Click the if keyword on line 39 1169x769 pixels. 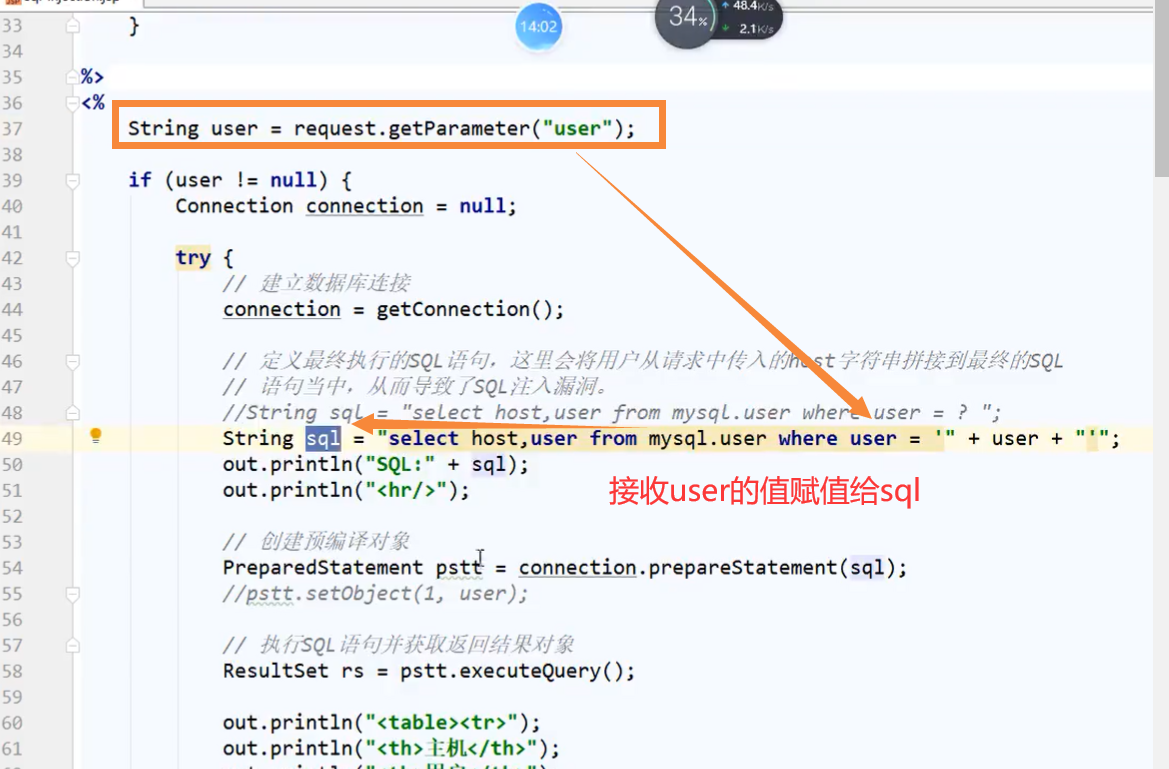coord(139,180)
